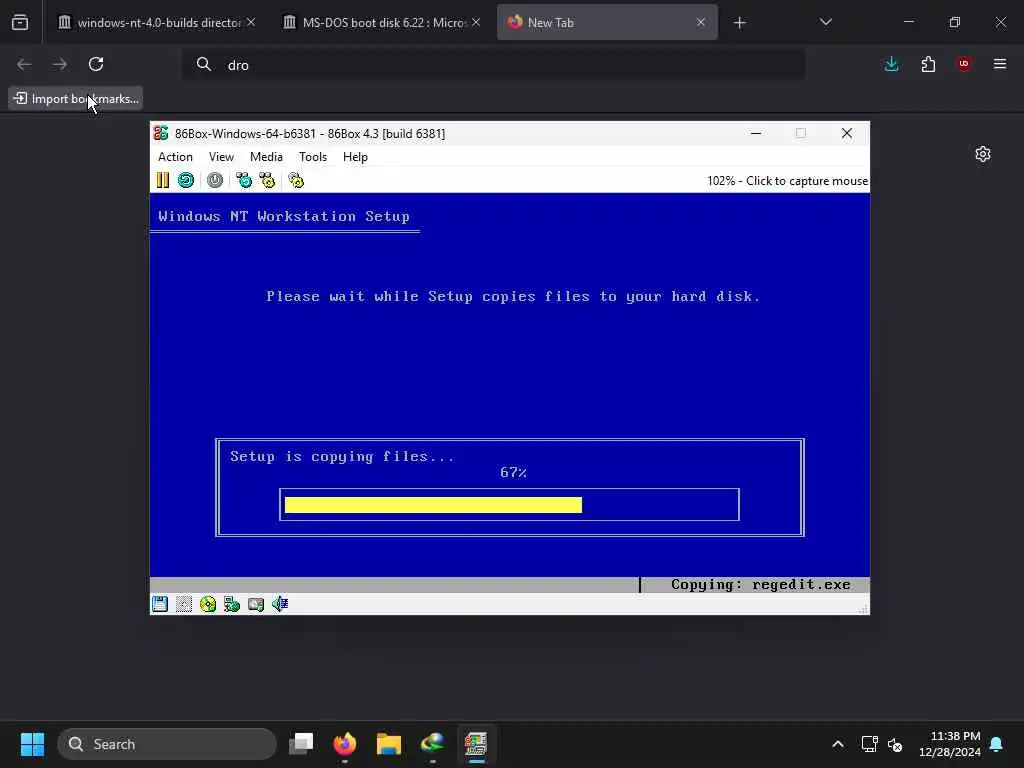Click the 67% progress percentage
Screen dimensions: 1024x768
click(513, 472)
